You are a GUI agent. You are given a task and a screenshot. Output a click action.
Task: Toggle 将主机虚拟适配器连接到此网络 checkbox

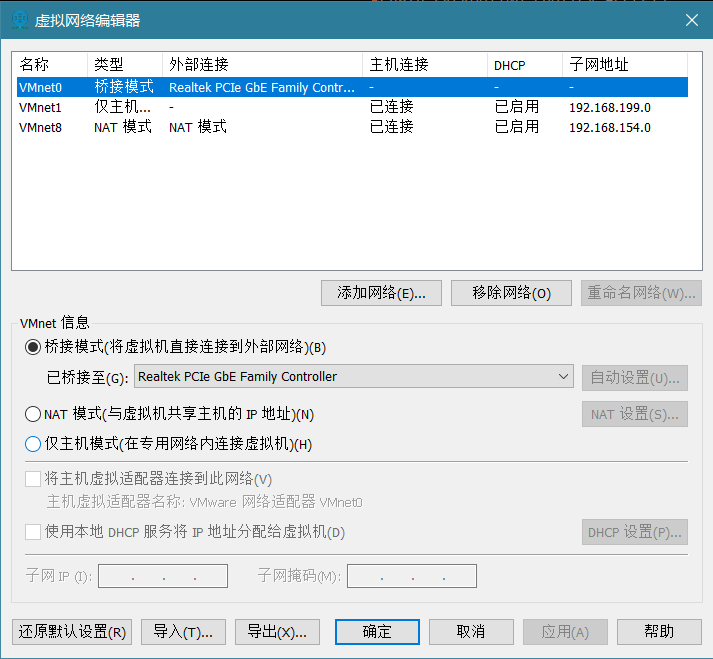coord(33,479)
